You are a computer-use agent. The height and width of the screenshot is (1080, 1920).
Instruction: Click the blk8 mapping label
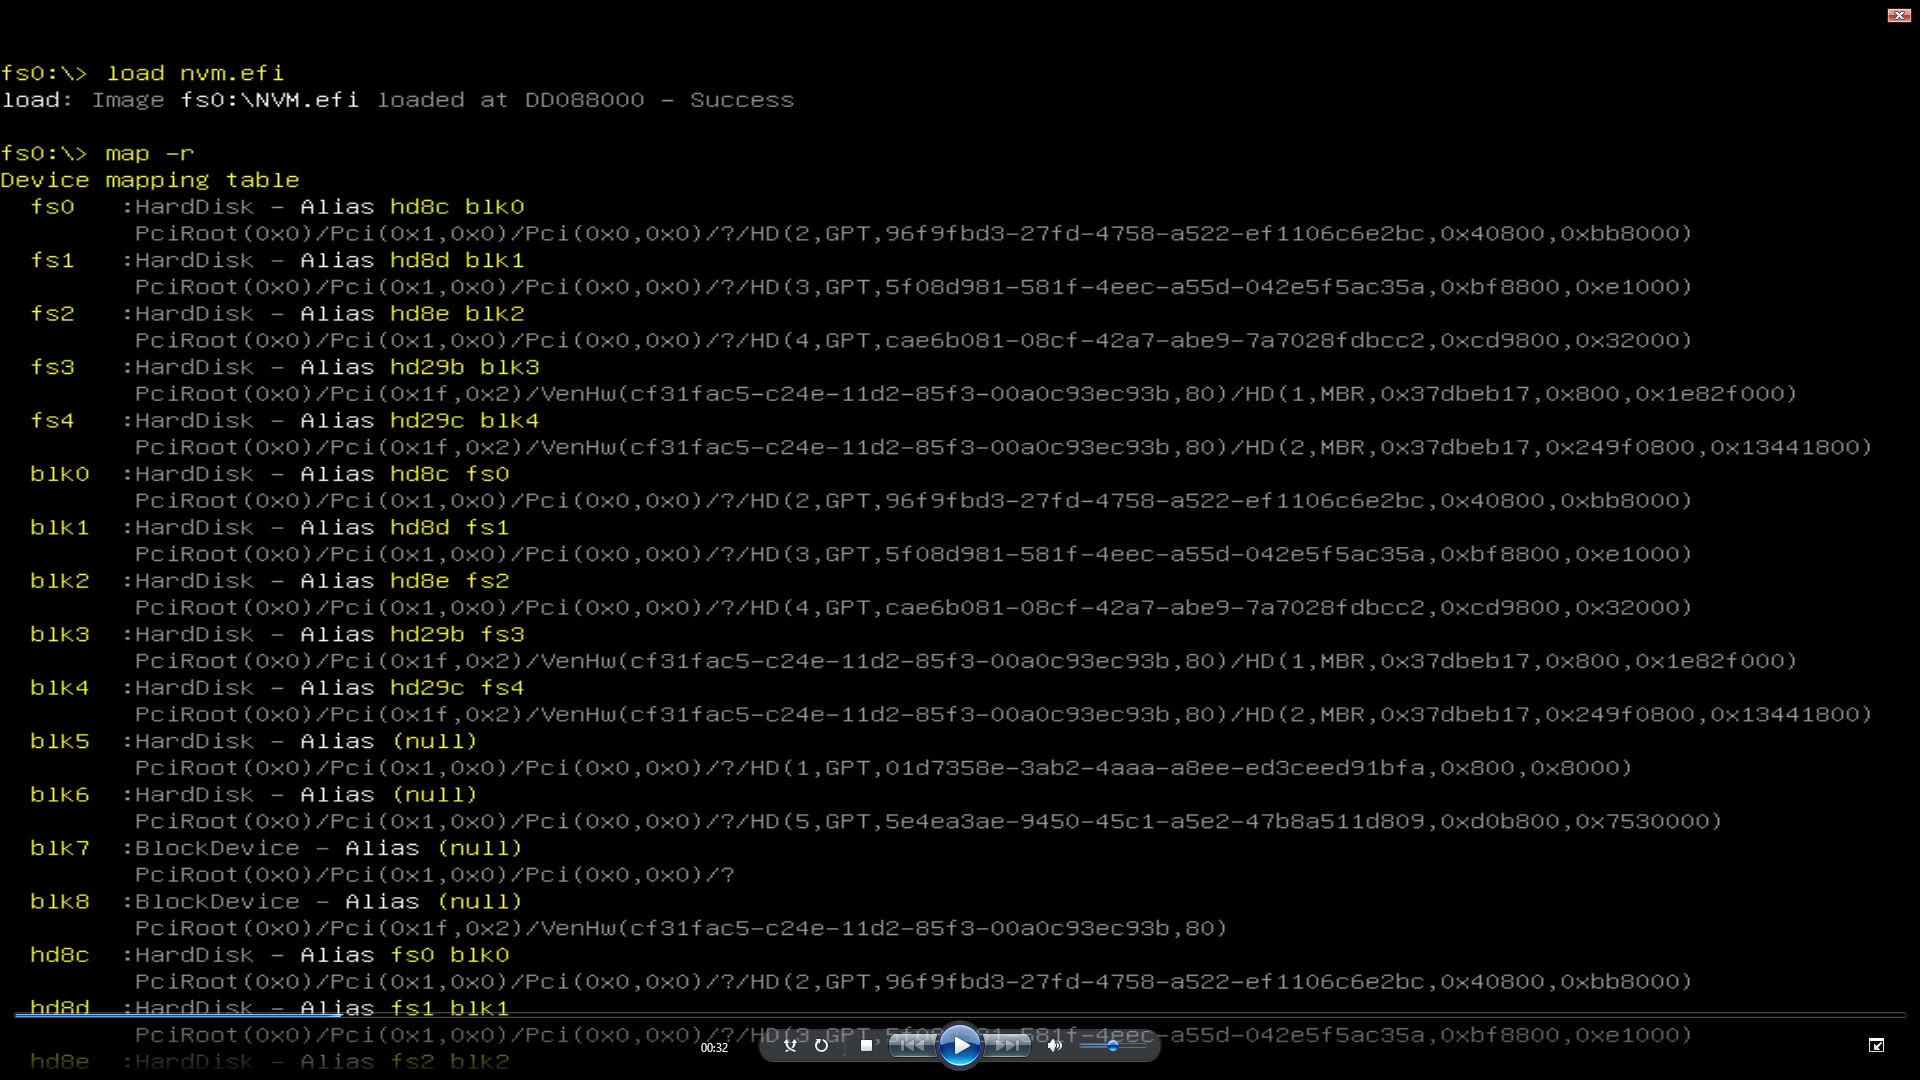point(60,901)
